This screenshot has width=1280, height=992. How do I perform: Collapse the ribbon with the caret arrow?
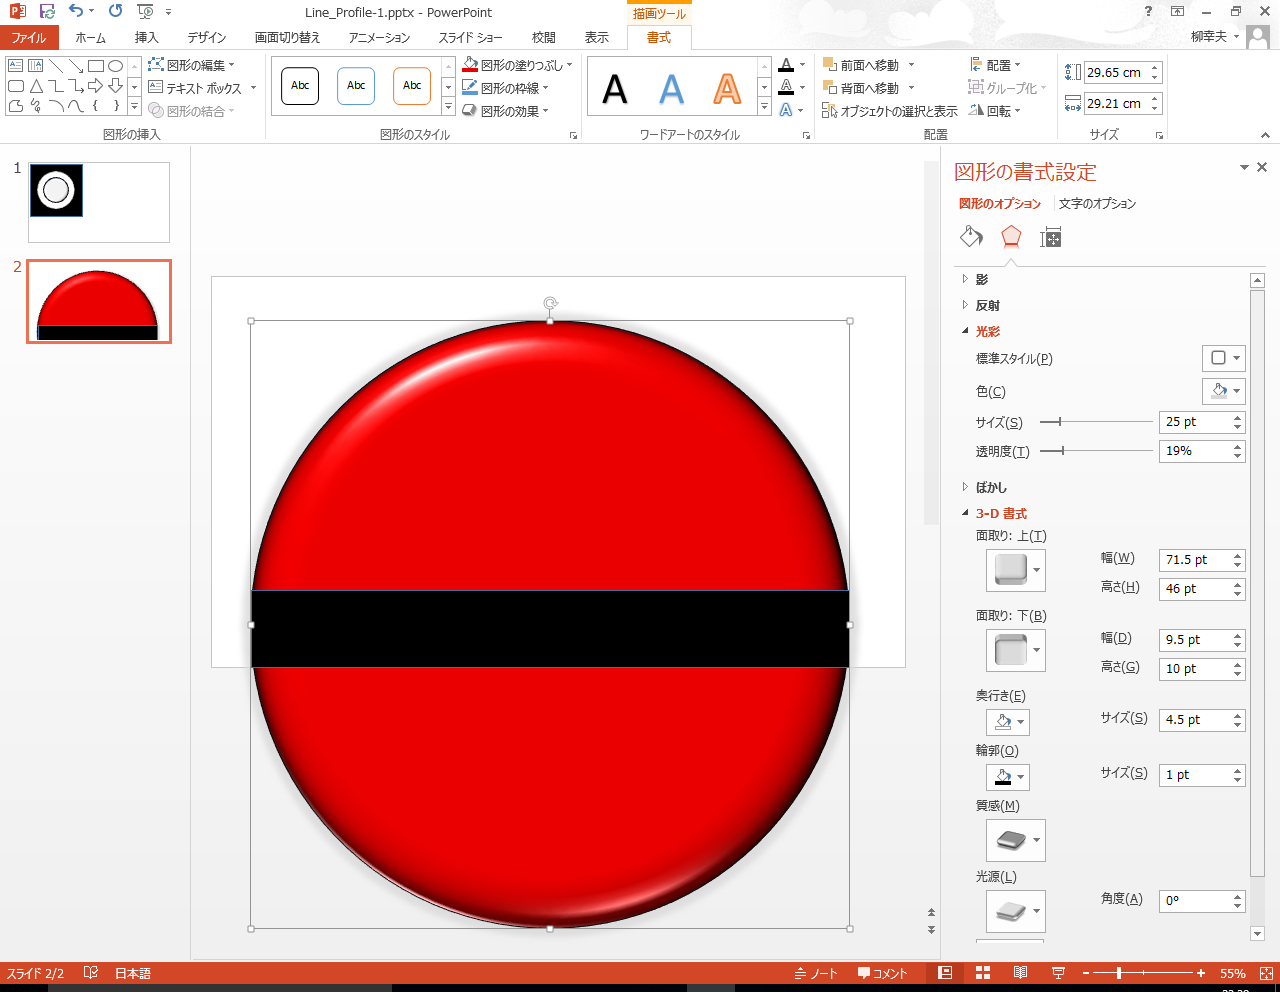click(1265, 135)
